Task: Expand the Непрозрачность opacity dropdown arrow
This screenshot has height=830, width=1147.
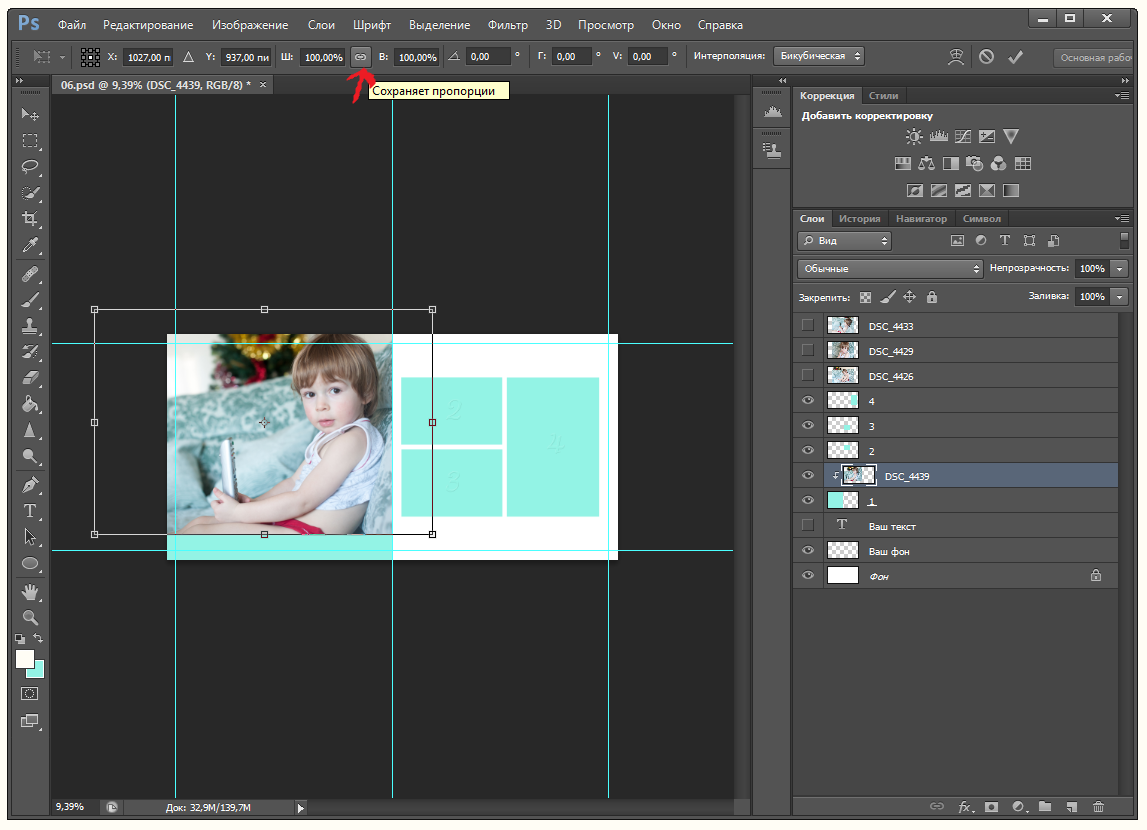Action: pos(1119,269)
